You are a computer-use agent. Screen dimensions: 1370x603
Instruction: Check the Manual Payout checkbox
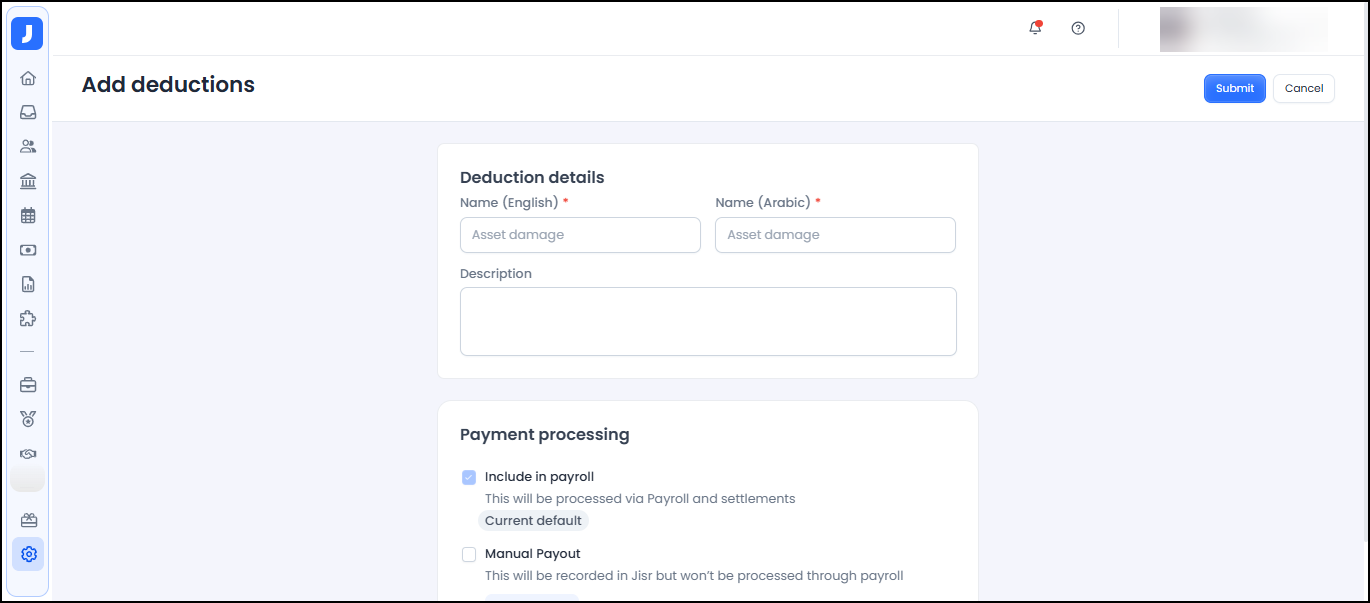[469, 554]
